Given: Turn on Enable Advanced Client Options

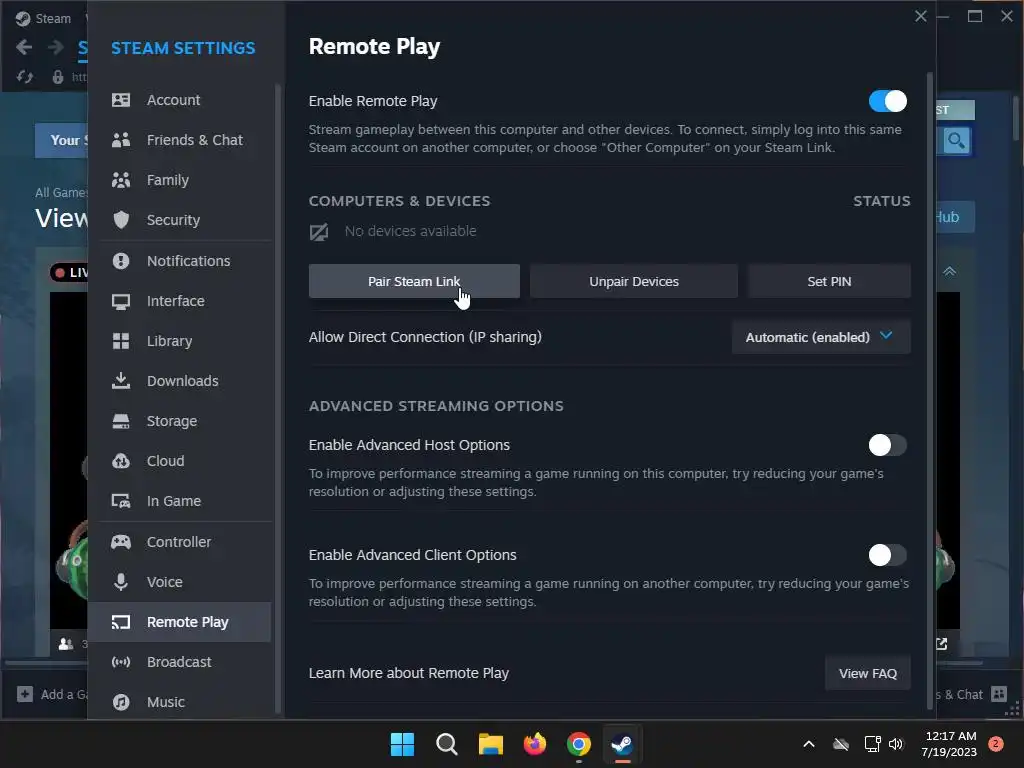Looking at the screenshot, I should 888,555.
